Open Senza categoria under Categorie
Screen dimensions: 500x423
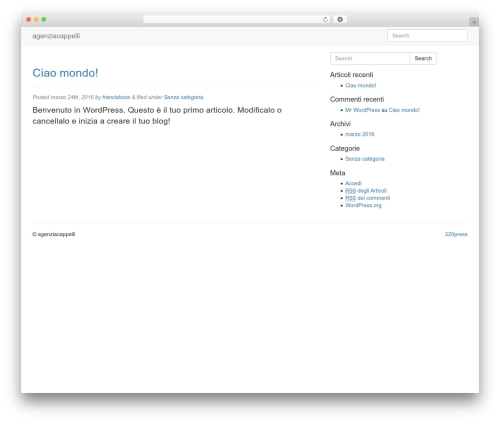(365, 159)
